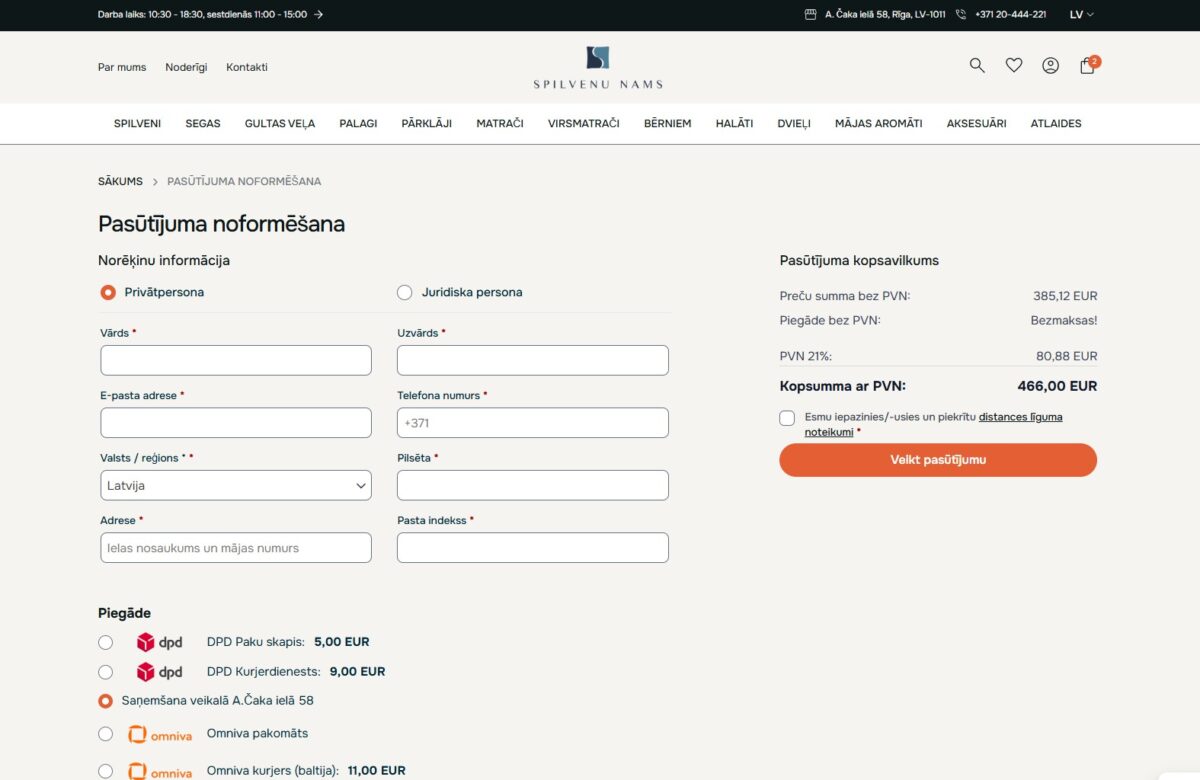Switch to the ATLAIDES section
This screenshot has width=1200, height=780.
[1056, 123]
